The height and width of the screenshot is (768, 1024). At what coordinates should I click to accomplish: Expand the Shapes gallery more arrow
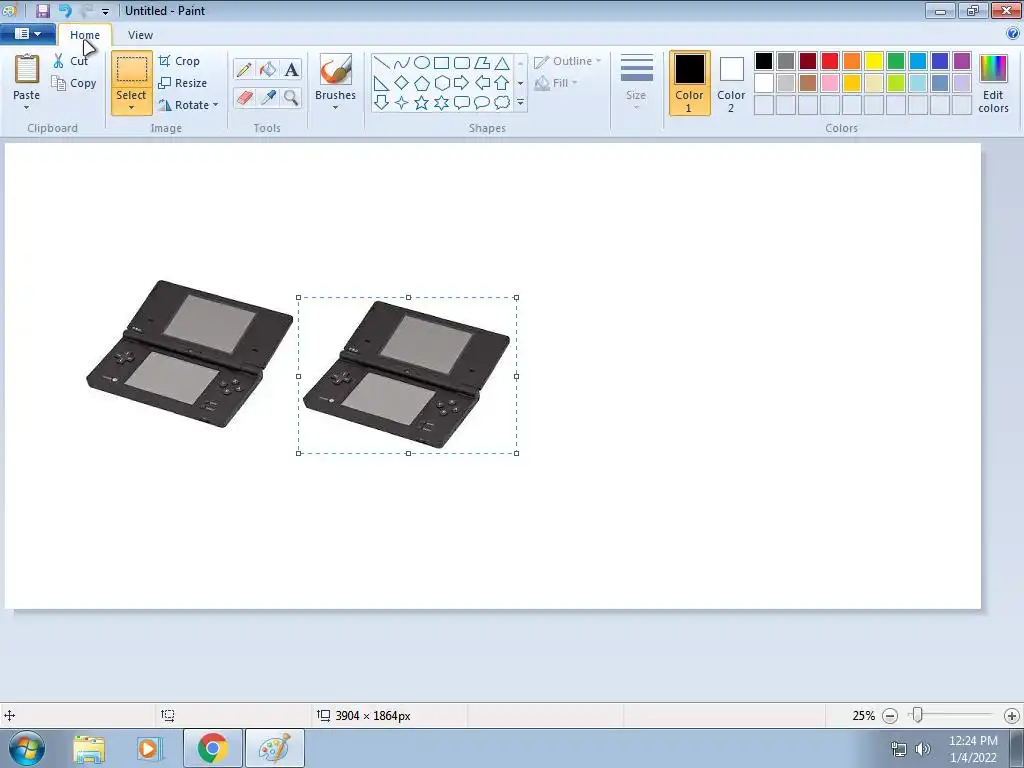coord(520,103)
